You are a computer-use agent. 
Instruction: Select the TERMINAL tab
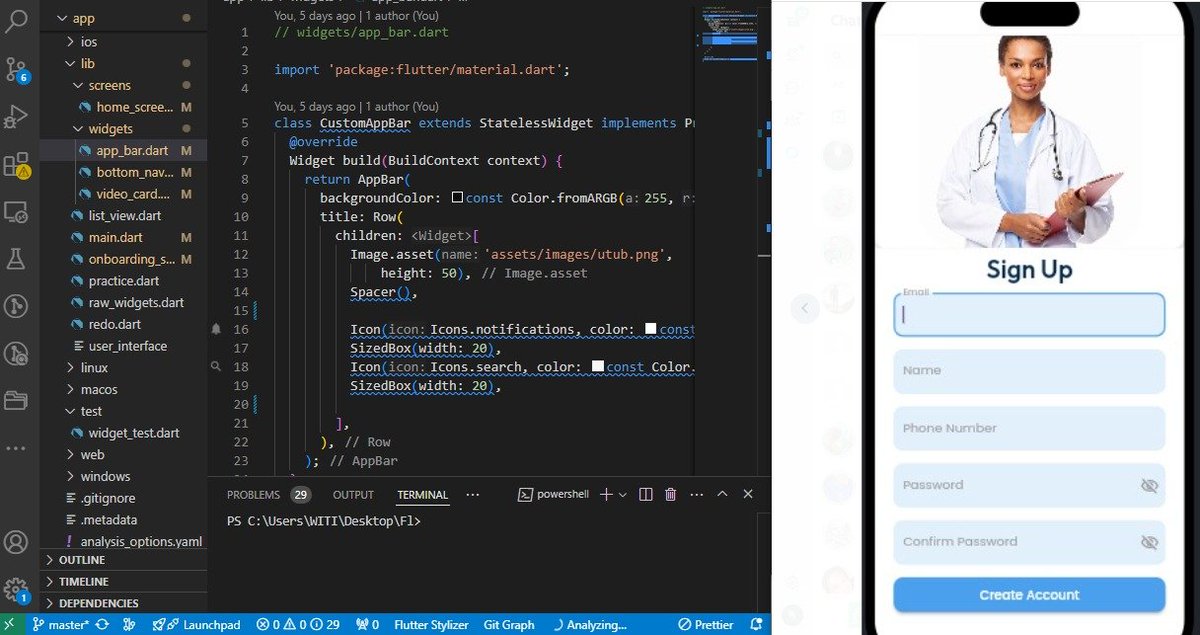coord(423,495)
